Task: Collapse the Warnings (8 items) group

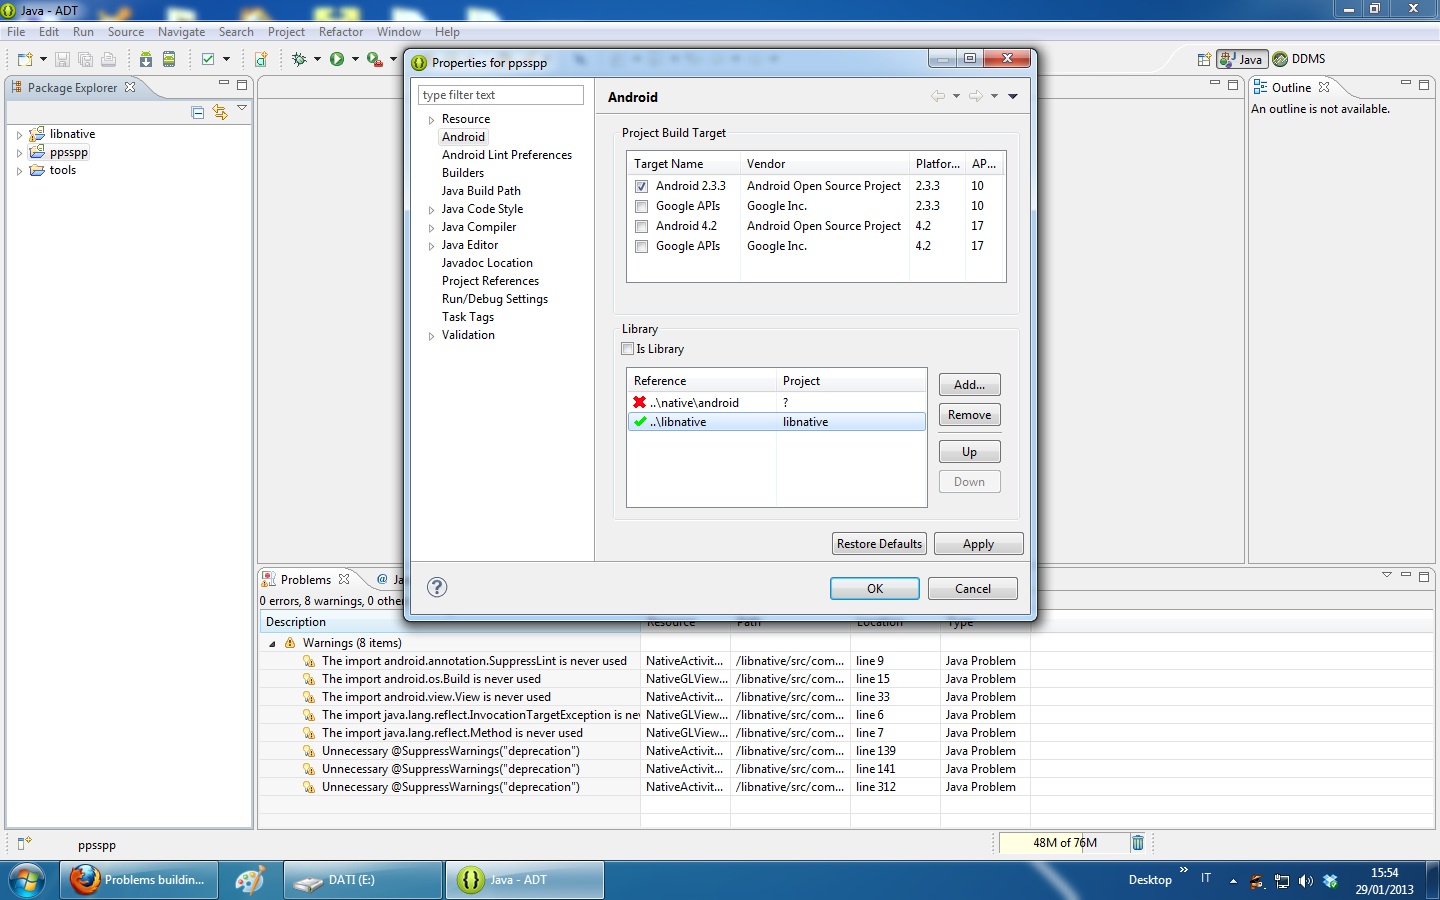Action: point(272,644)
